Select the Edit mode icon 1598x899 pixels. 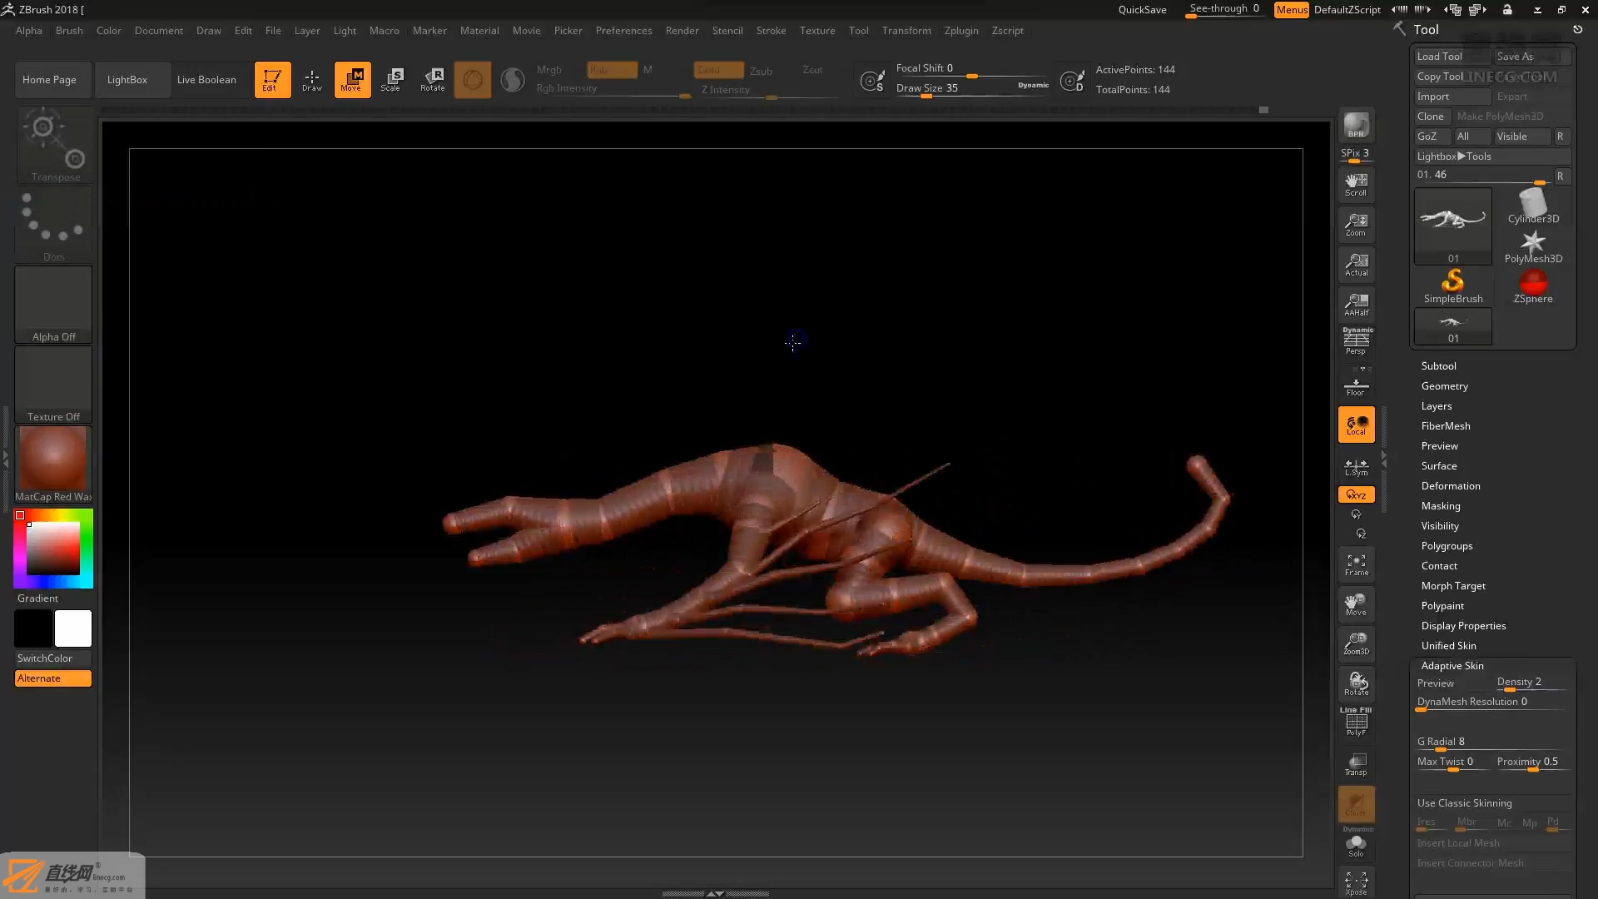(x=272, y=80)
